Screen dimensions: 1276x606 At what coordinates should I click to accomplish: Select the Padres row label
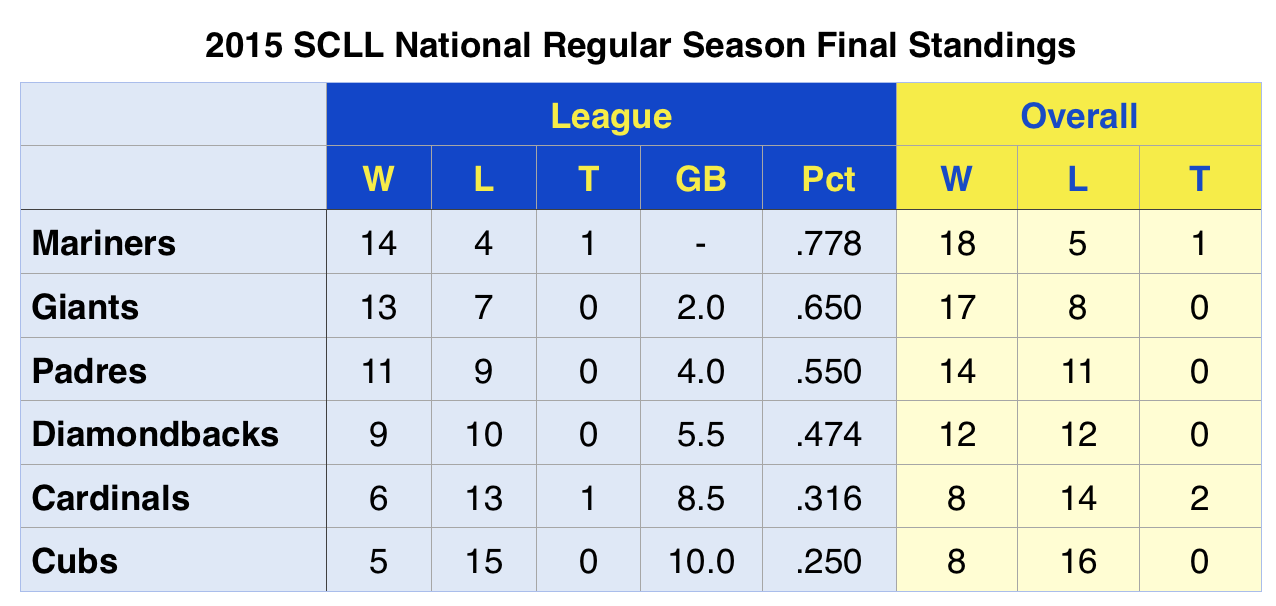point(174,370)
